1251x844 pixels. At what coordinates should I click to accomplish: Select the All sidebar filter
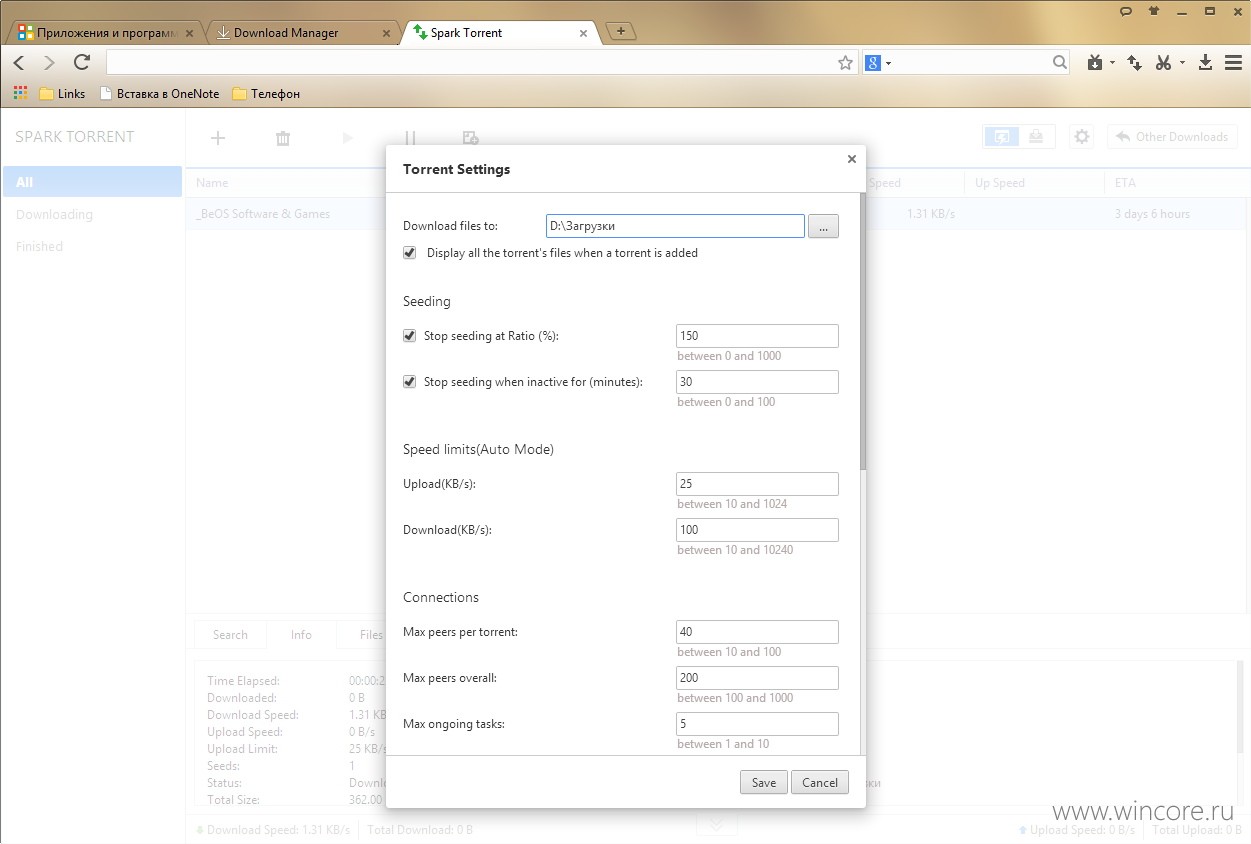coord(92,182)
